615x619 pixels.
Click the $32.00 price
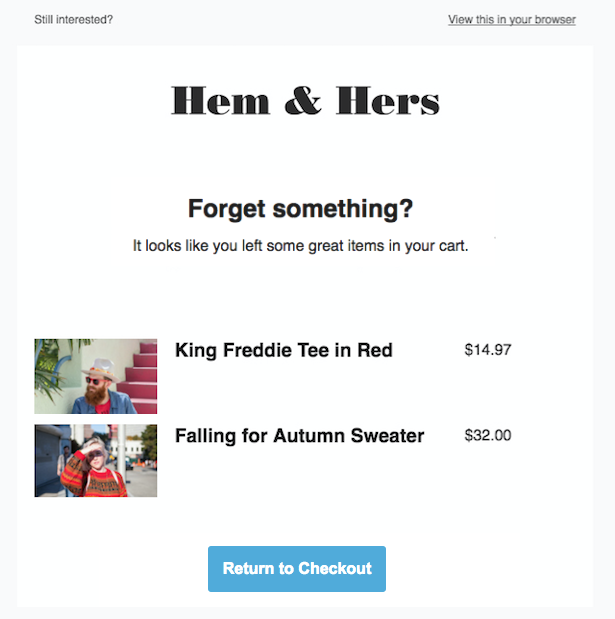point(488,435)
